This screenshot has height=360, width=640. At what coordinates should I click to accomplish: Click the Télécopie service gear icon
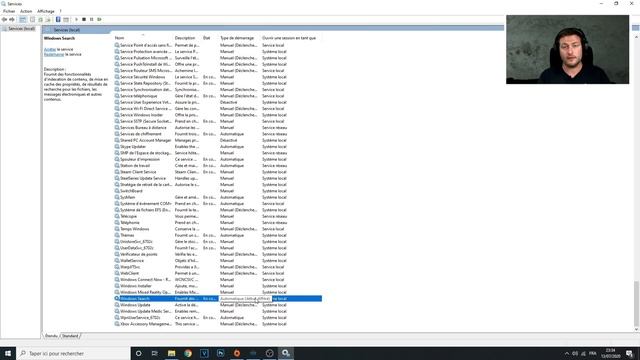(117, 216)
